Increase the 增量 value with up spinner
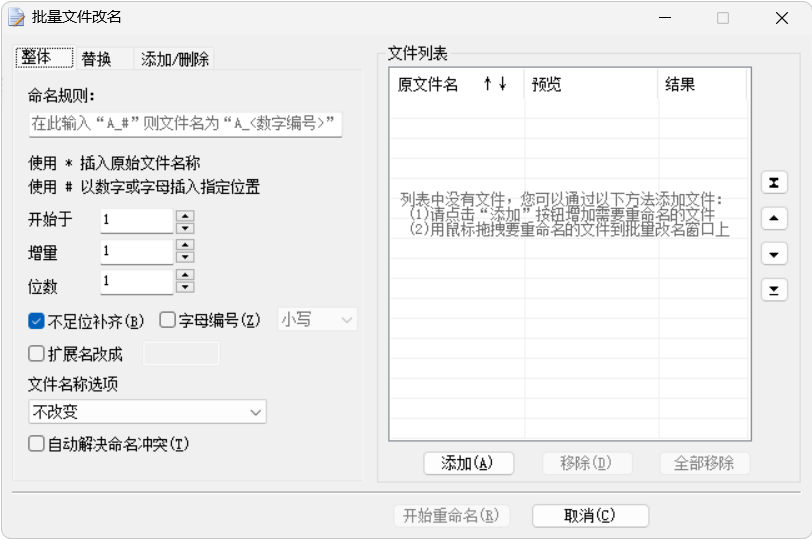The image size is (812, 539). click(x=185, y=244)
